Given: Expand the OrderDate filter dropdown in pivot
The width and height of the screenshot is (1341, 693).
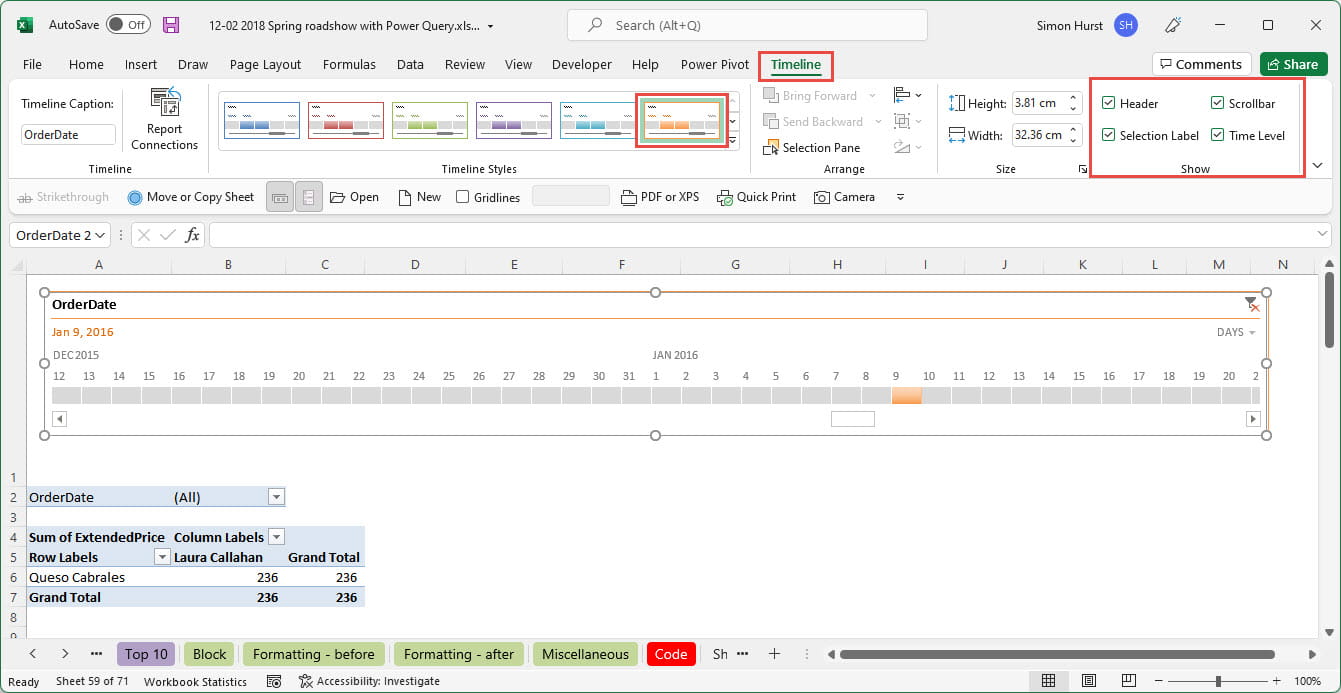Looking at the screenshot, I should (x=277, y=497).
